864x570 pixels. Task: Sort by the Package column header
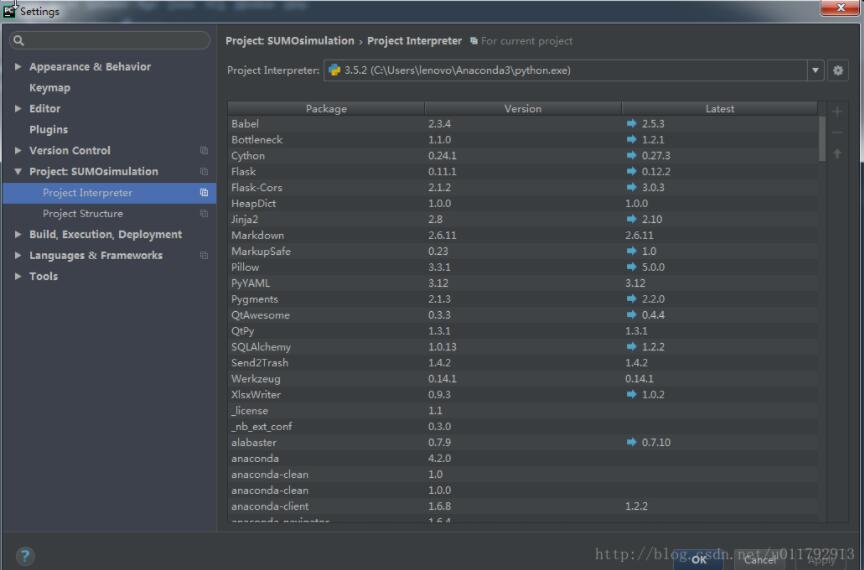point(326,109)
